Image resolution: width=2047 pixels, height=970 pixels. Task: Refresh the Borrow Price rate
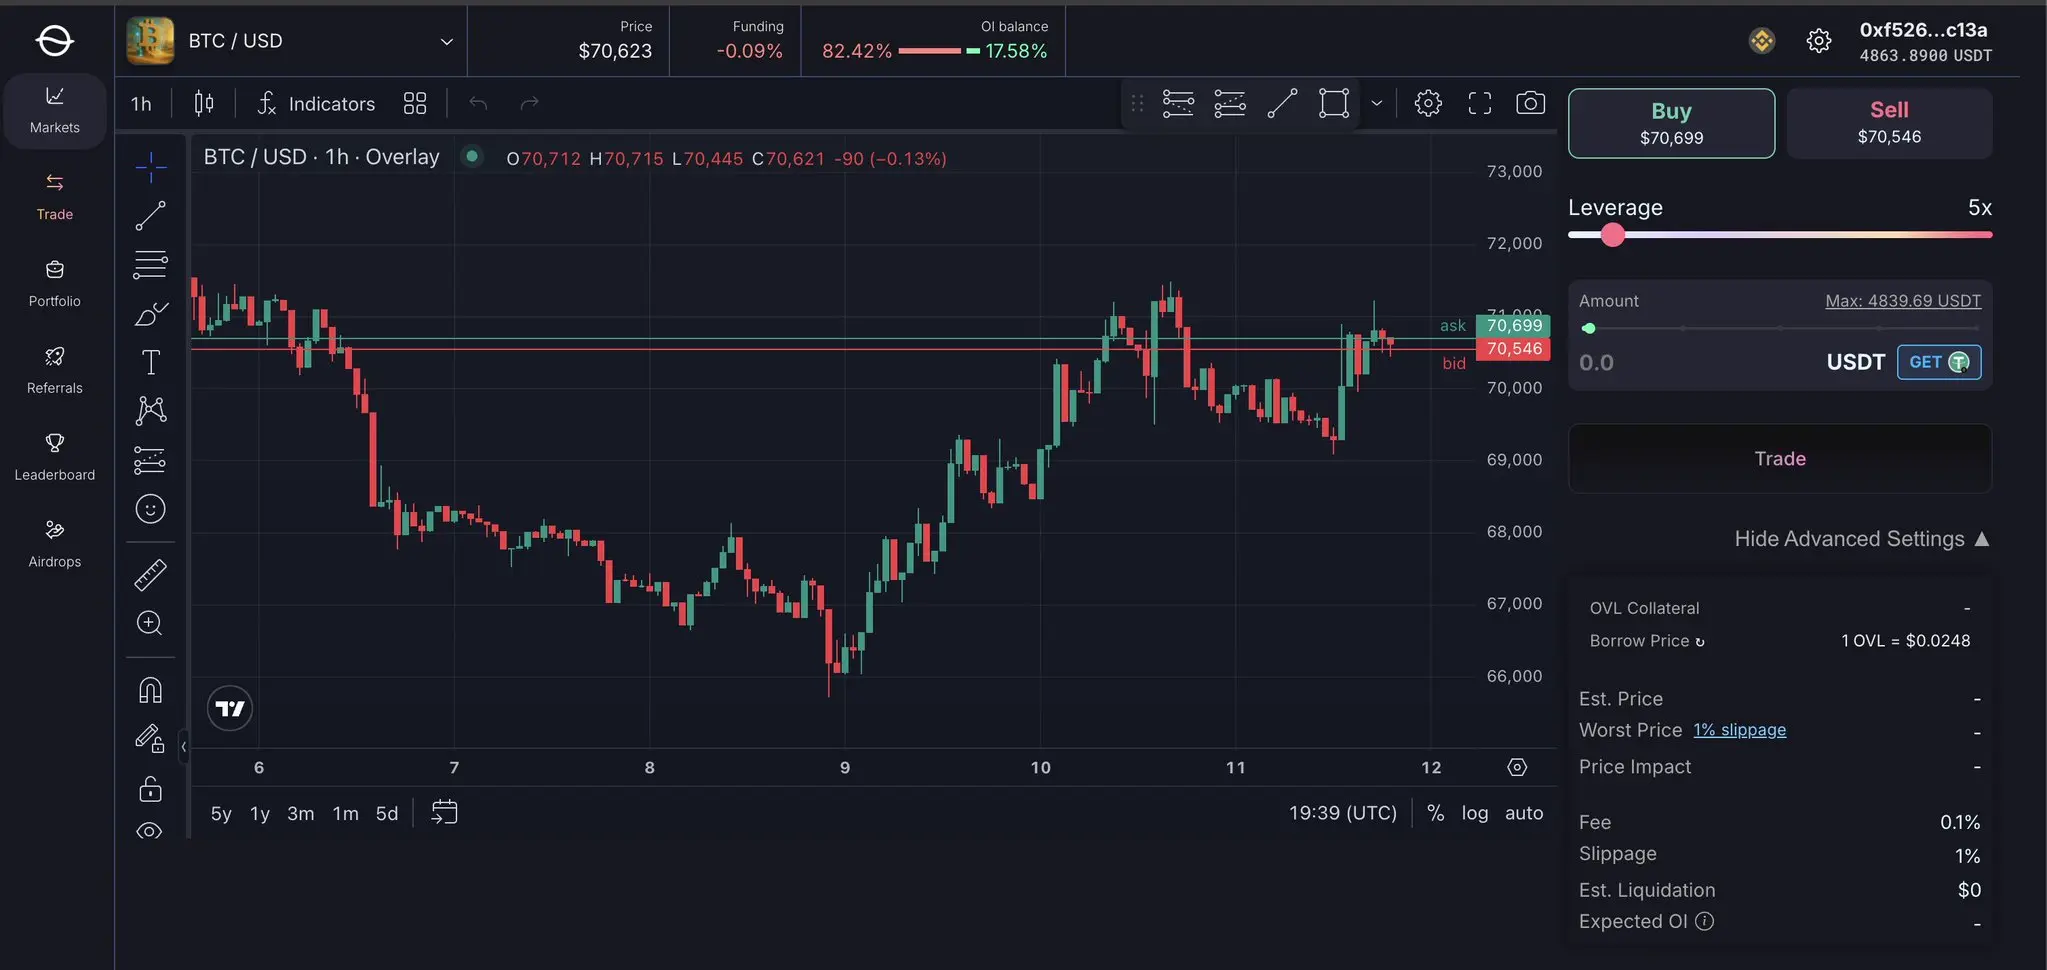(1700, 642)
